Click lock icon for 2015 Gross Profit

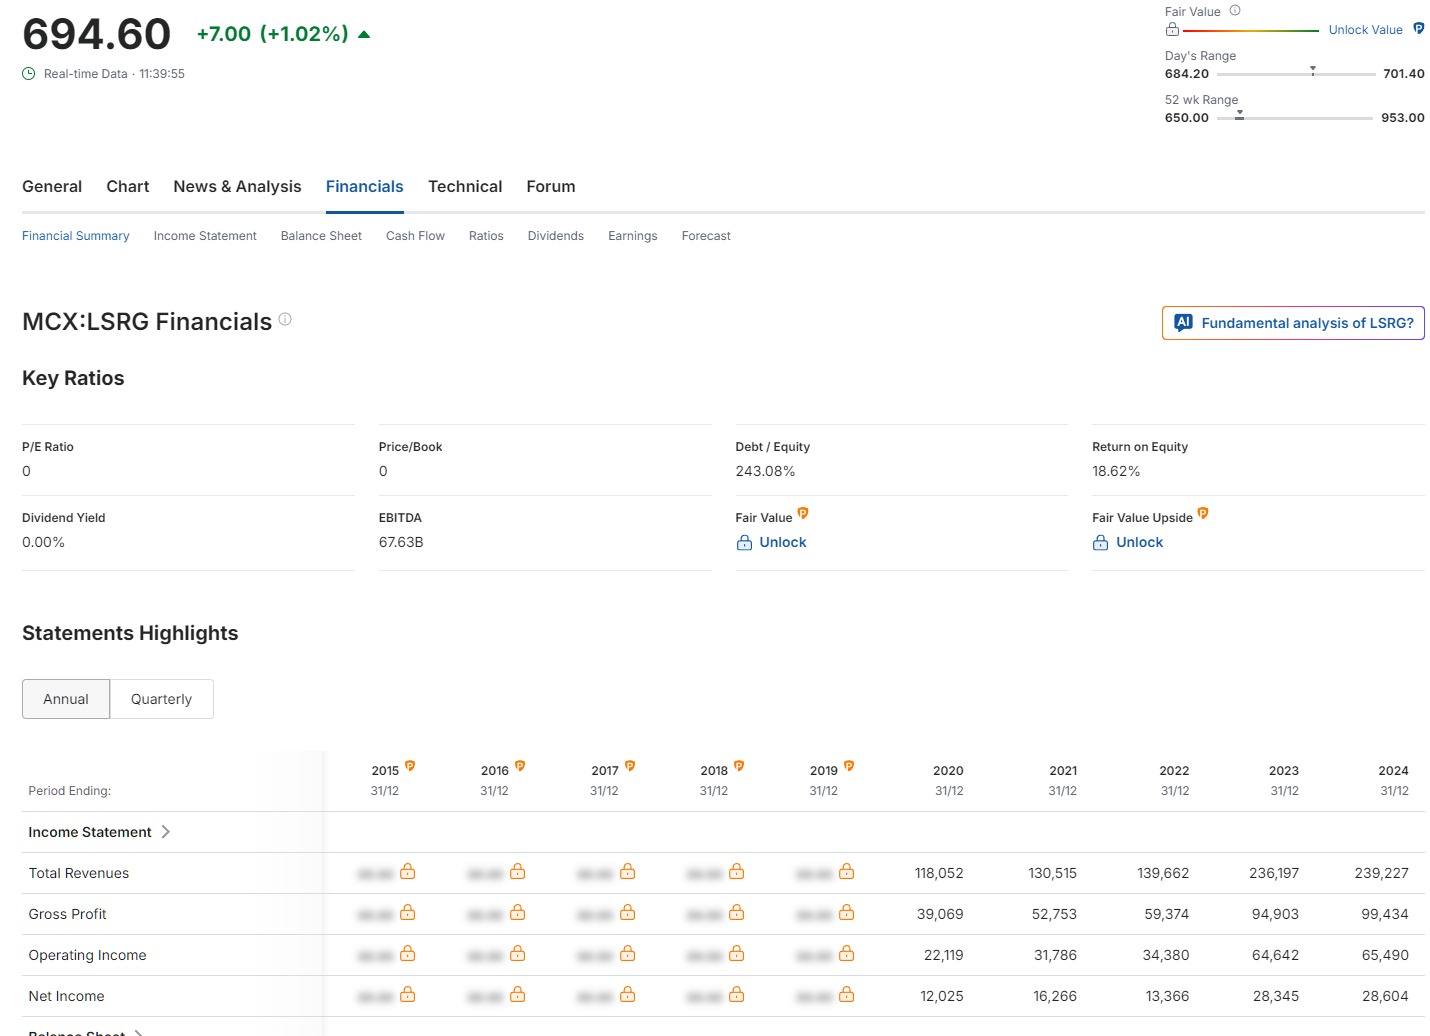pos(408,912)
